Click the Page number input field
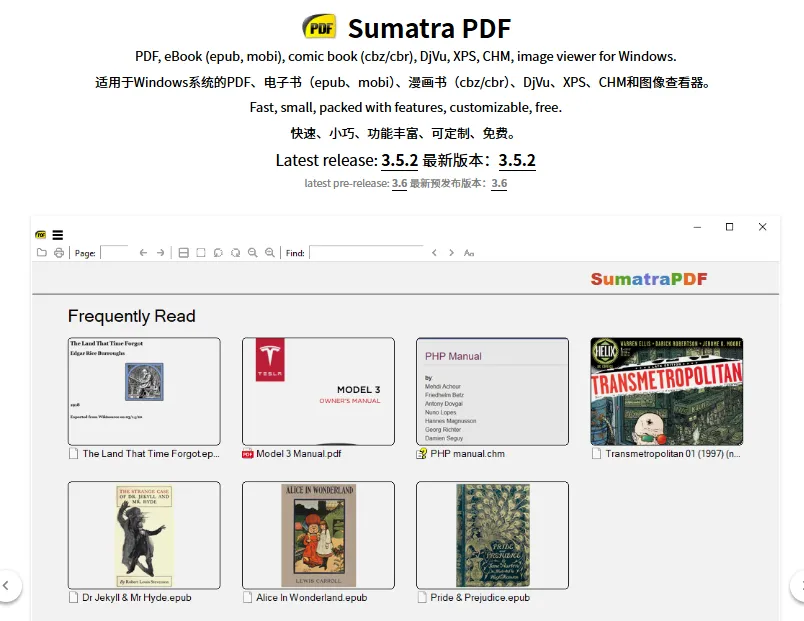The height and width of the screenshot is (621, 804). 115,252
